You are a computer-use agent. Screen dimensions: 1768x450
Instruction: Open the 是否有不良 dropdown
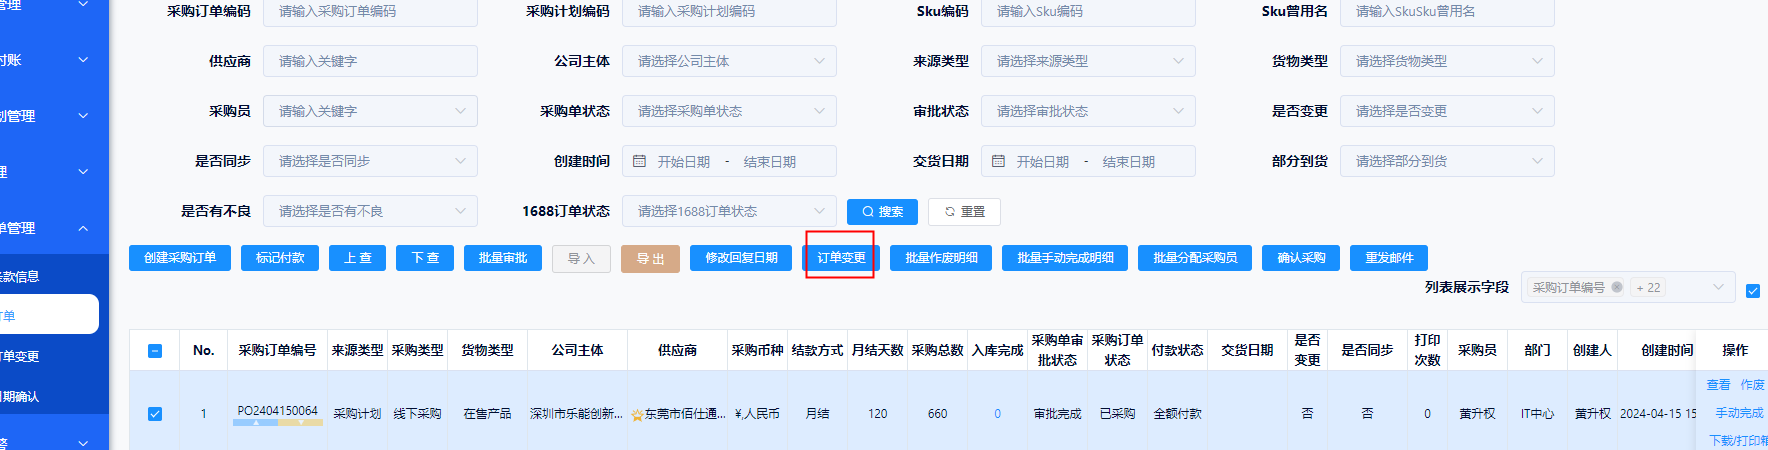370,211
